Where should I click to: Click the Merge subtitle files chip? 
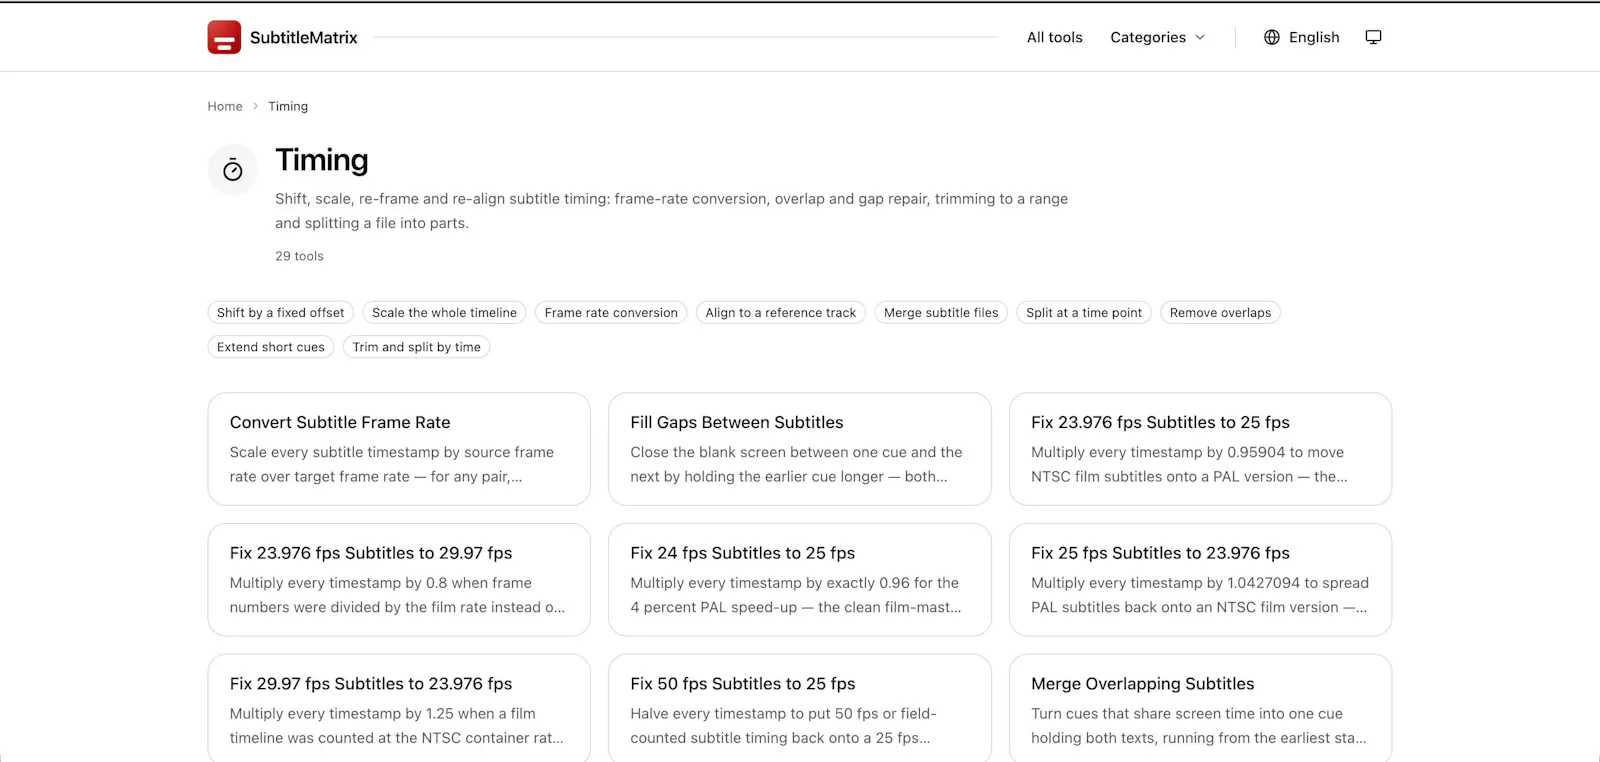coord(941,313)
